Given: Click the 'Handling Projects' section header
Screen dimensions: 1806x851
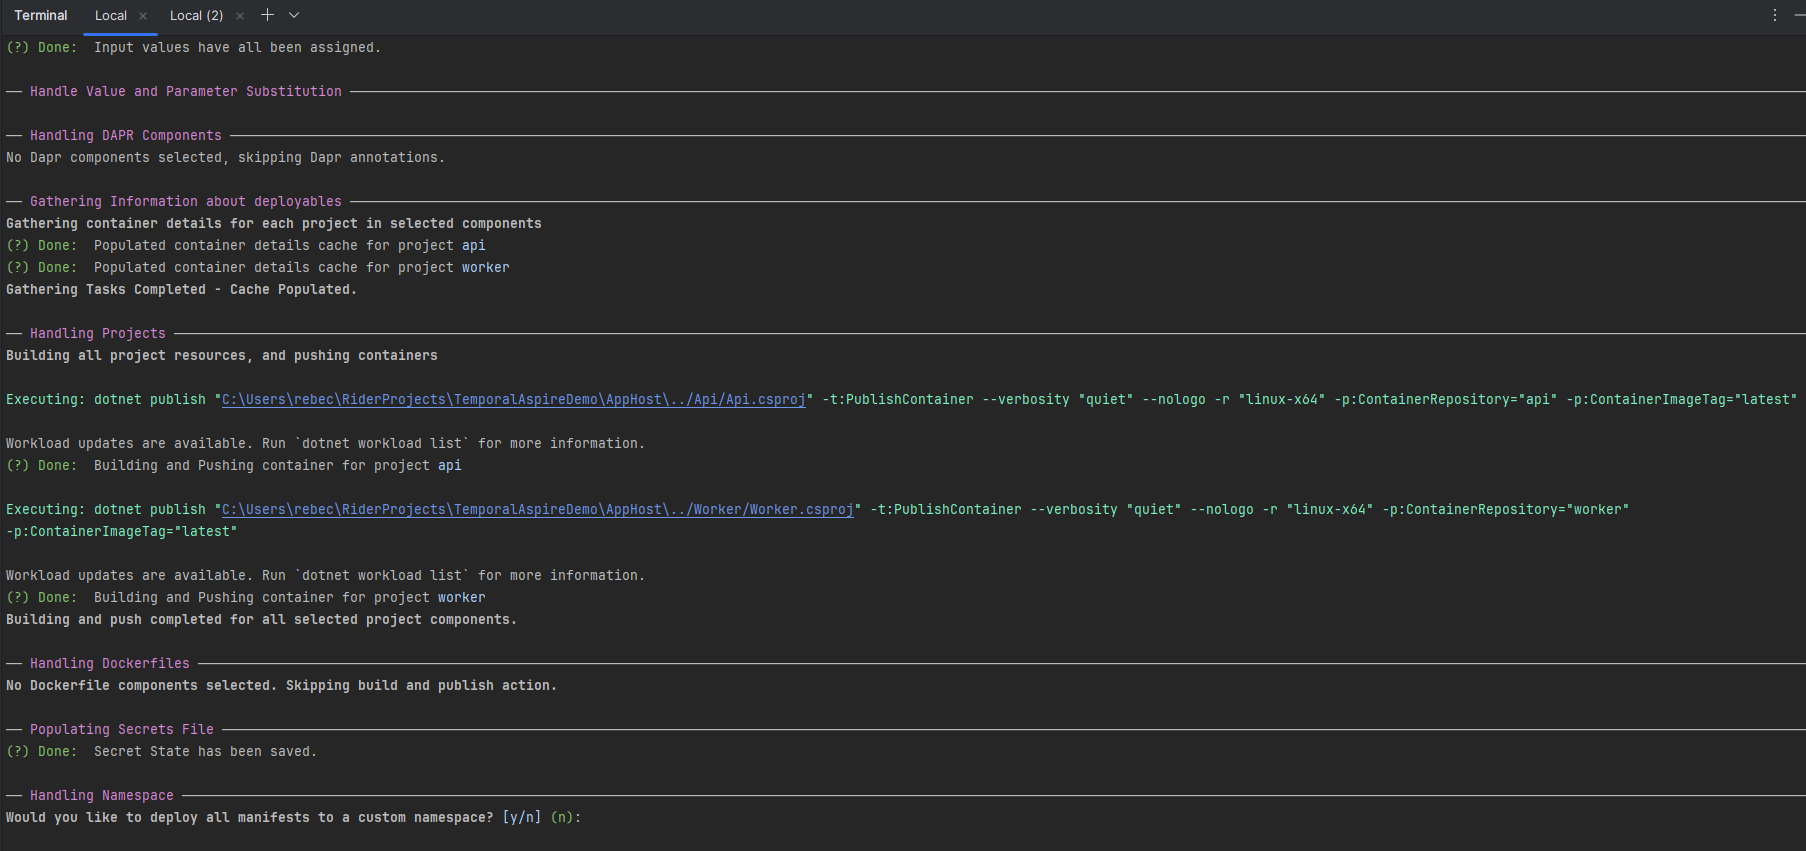Looking at the screenshot, I should pyautogui.click(x=97, y=333).
